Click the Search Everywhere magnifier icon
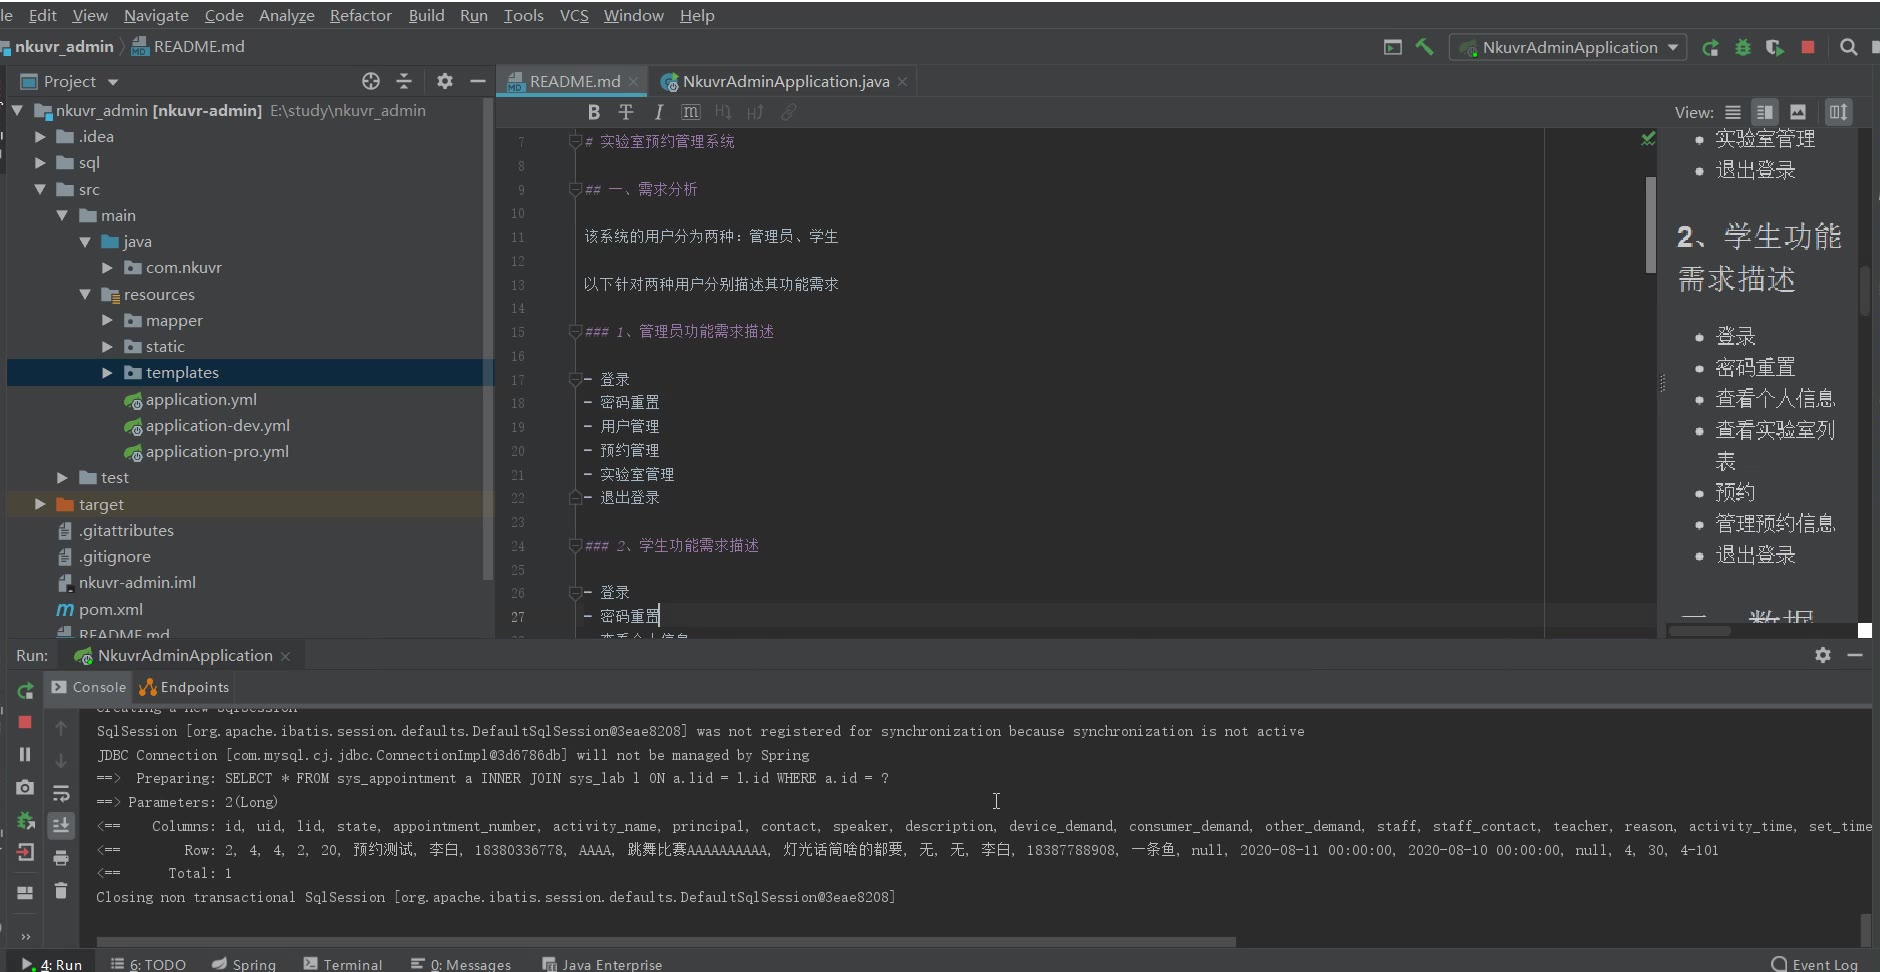Image resolution: width=1880 pixels, height=972 pixels. (1849, 47)
